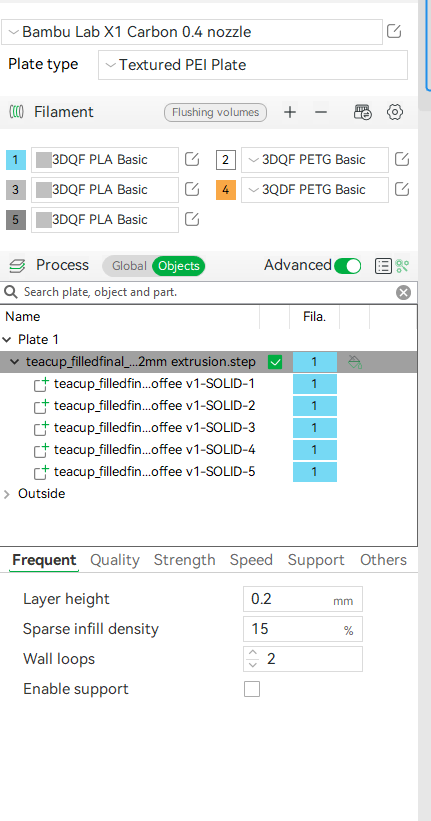Add a new filament slot
This screenshot has width=431, height=821.
pos(290,112)
